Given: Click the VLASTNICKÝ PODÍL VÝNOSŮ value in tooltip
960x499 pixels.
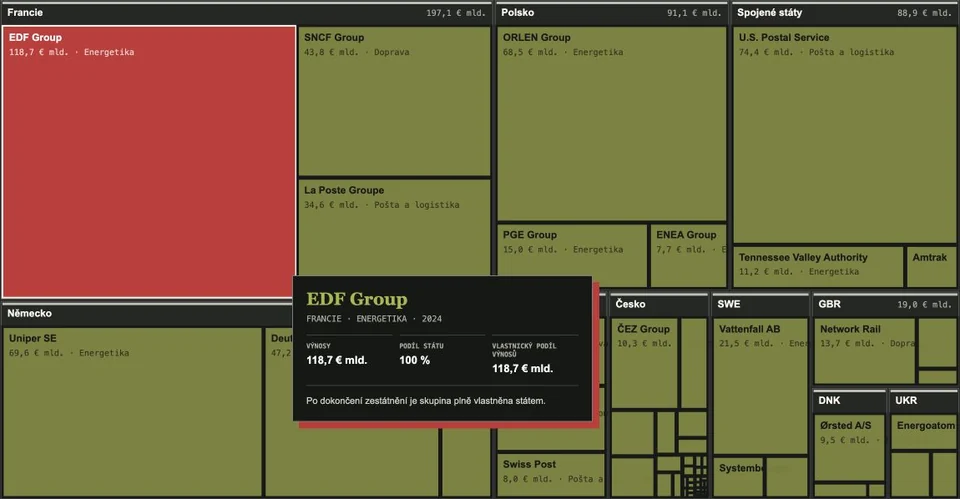Looking at the screenshot, I should click(x=522, y=369).
